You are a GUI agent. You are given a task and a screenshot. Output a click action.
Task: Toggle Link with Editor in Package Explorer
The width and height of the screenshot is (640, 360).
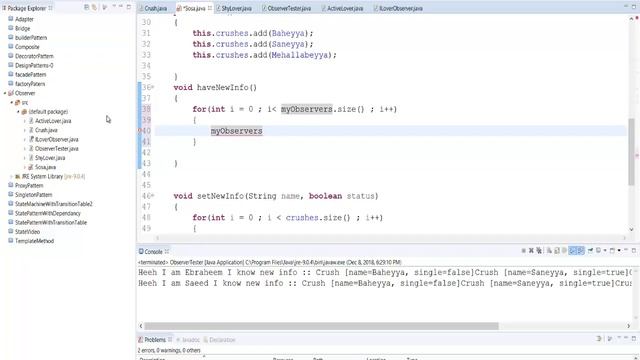pos(94,7)
